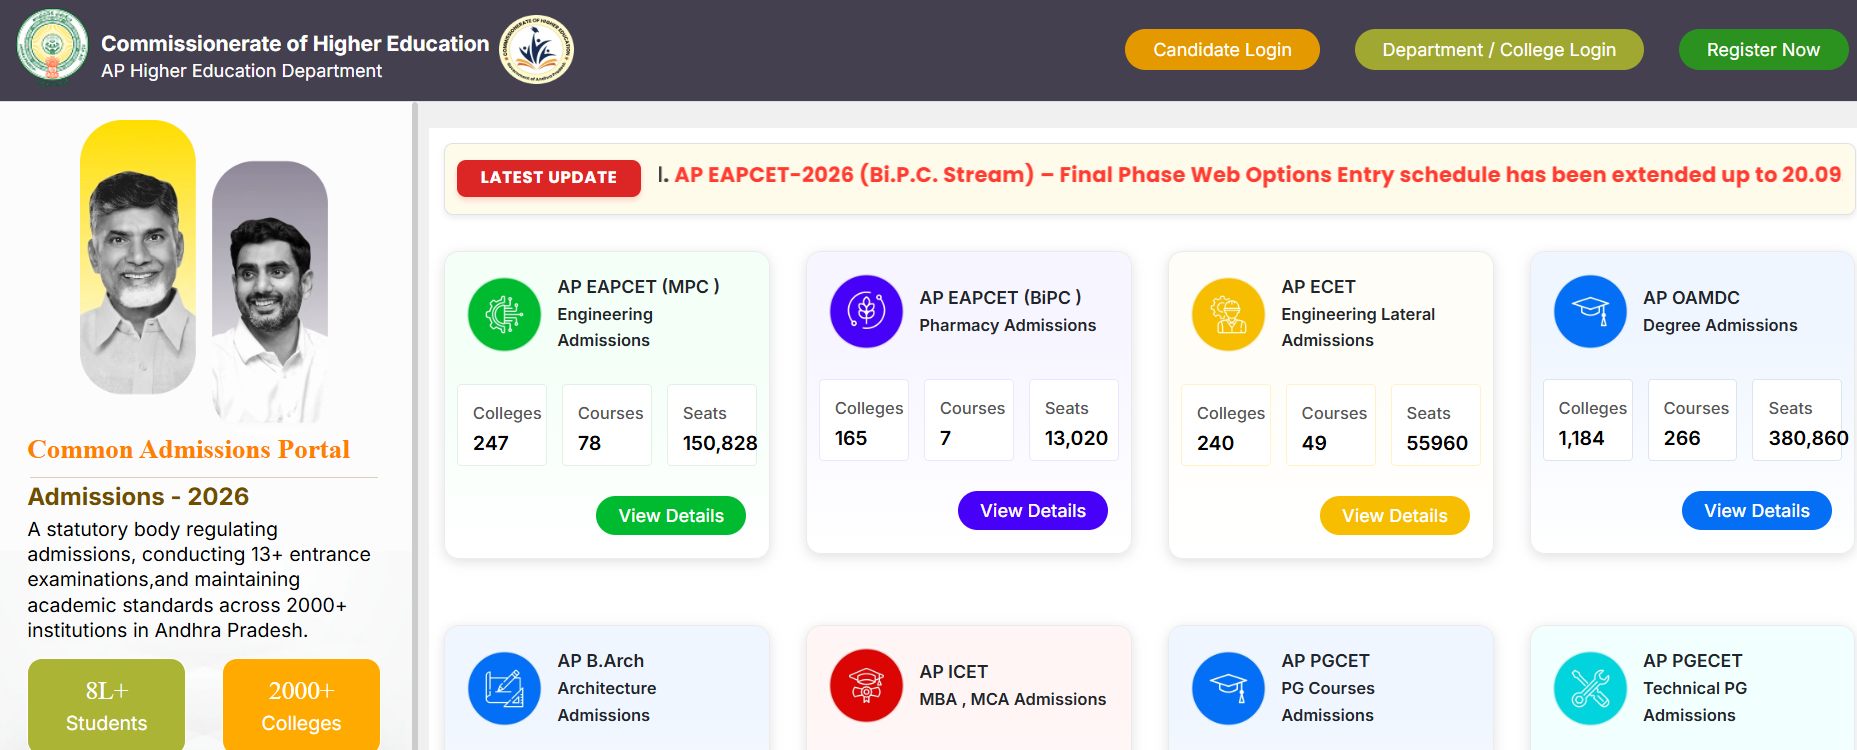
Task: Click Seats 13,020 stat in BiPC card
Action: pyautogui.click(x=1074, y=420)
